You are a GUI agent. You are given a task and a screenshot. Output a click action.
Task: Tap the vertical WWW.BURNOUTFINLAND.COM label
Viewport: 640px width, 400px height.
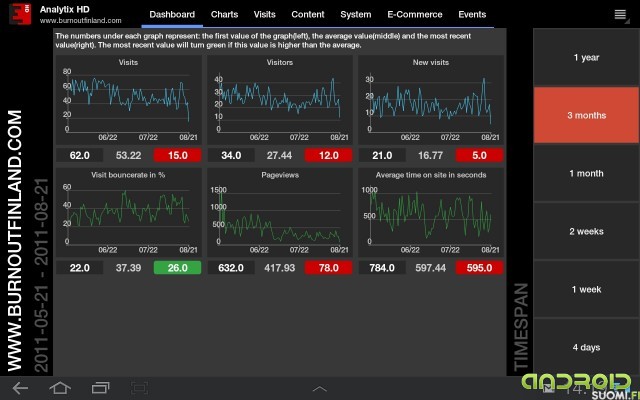(x=15, y=241)
